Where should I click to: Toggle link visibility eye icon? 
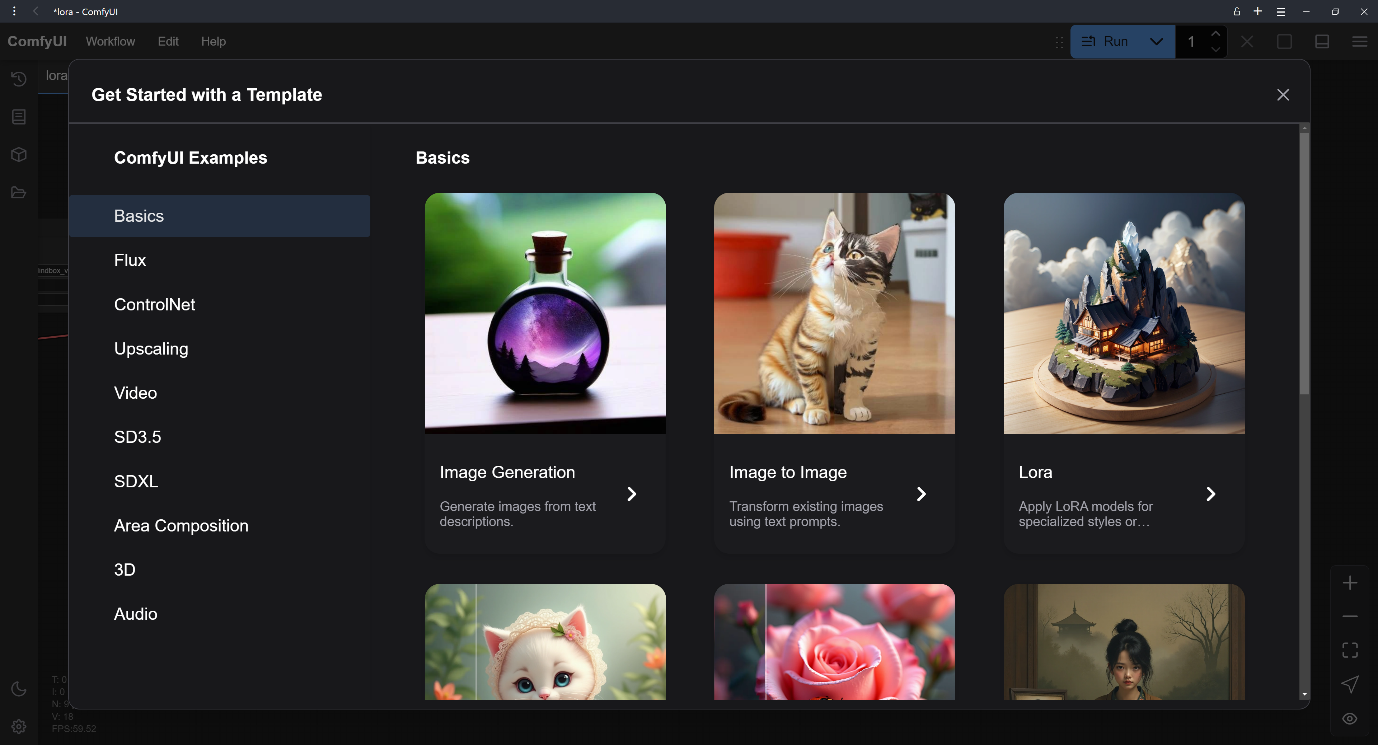point(1350,718)
